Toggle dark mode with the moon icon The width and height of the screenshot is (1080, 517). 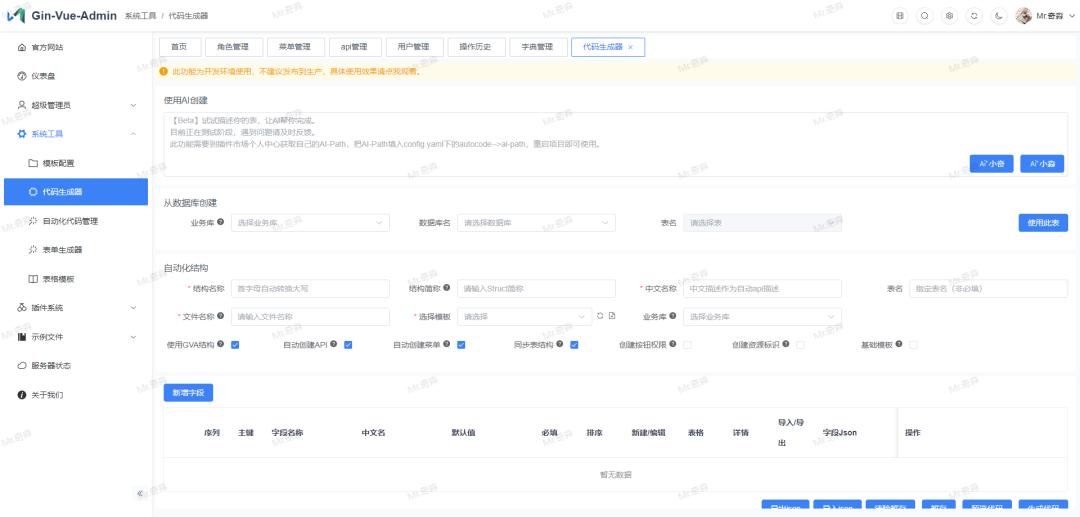point(998,16)
